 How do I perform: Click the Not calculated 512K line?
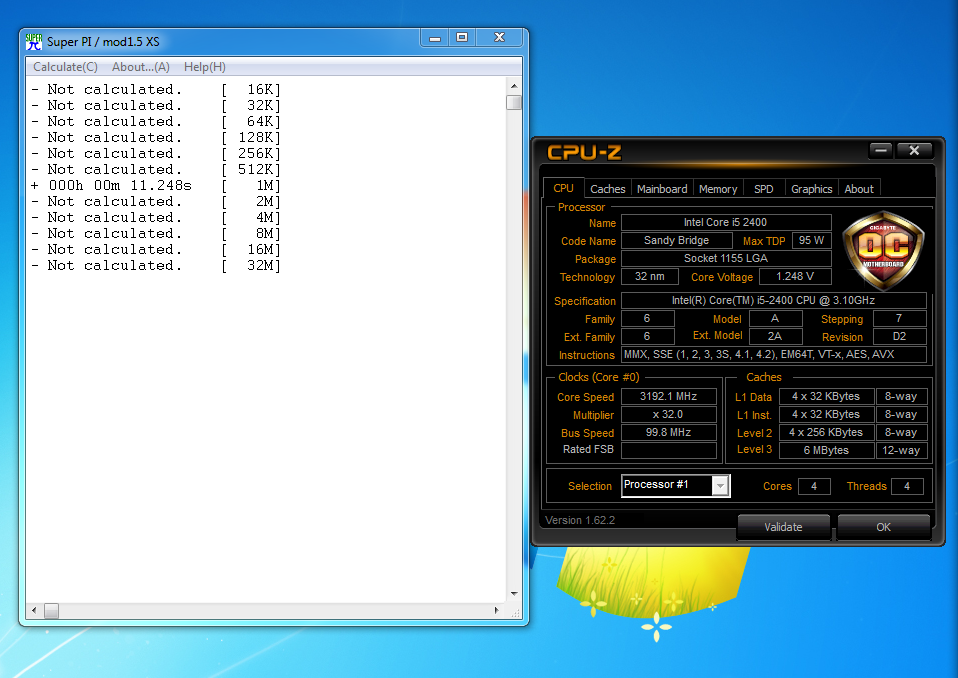click(155, 170)
